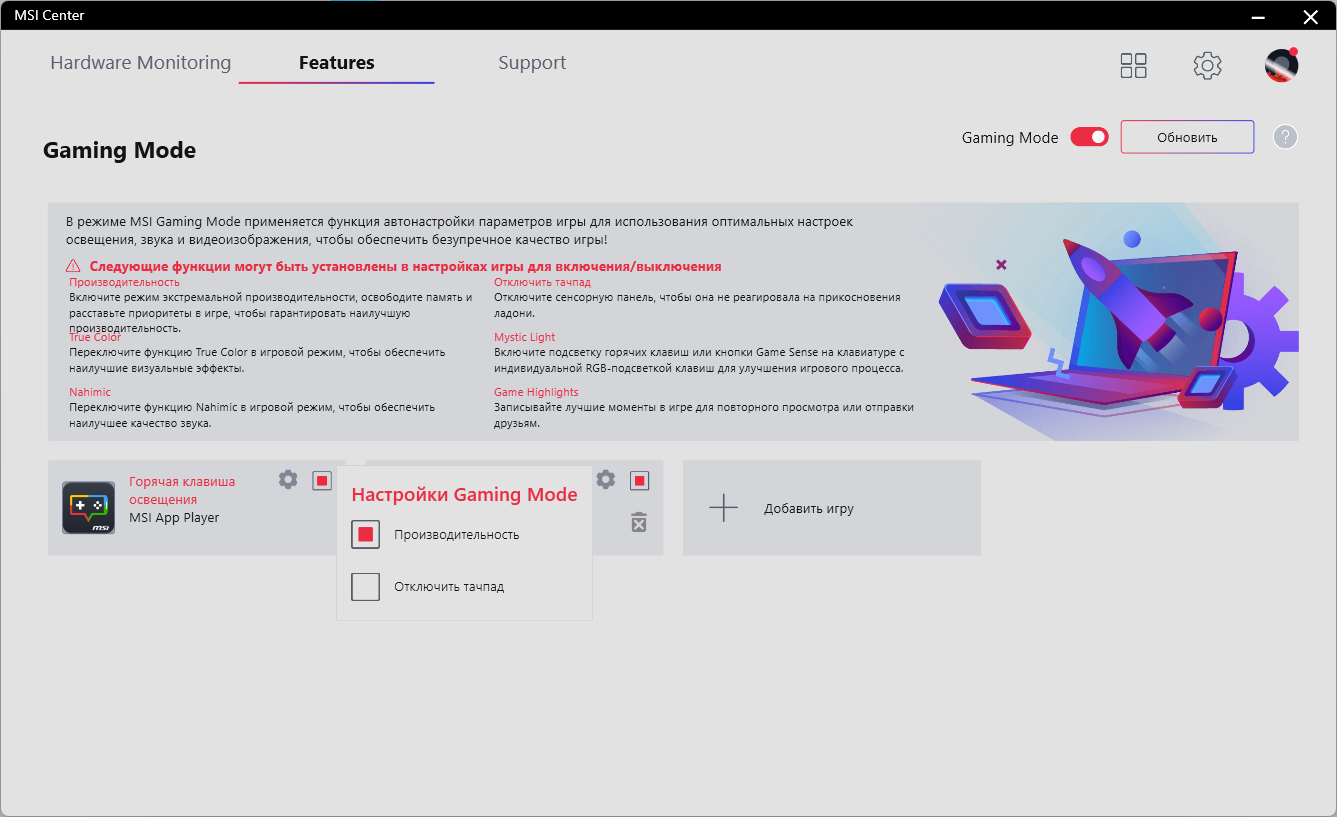Switch to the Hardware Monitoring tab
This screenshot has width=1337, height=817.
(x=141, y=63)
